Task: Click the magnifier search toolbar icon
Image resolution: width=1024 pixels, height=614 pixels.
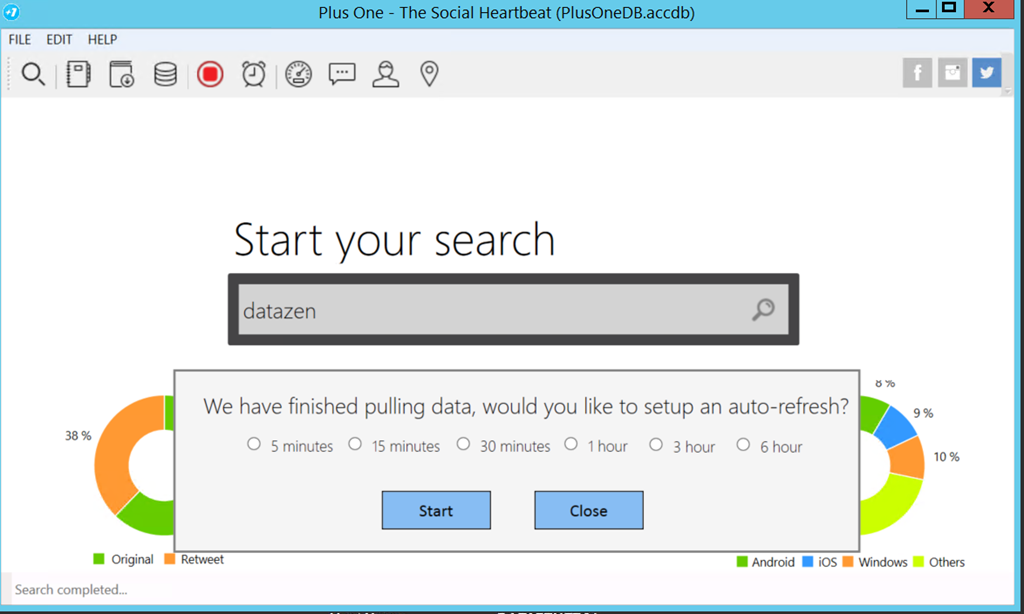Action: tap(33, 75)
